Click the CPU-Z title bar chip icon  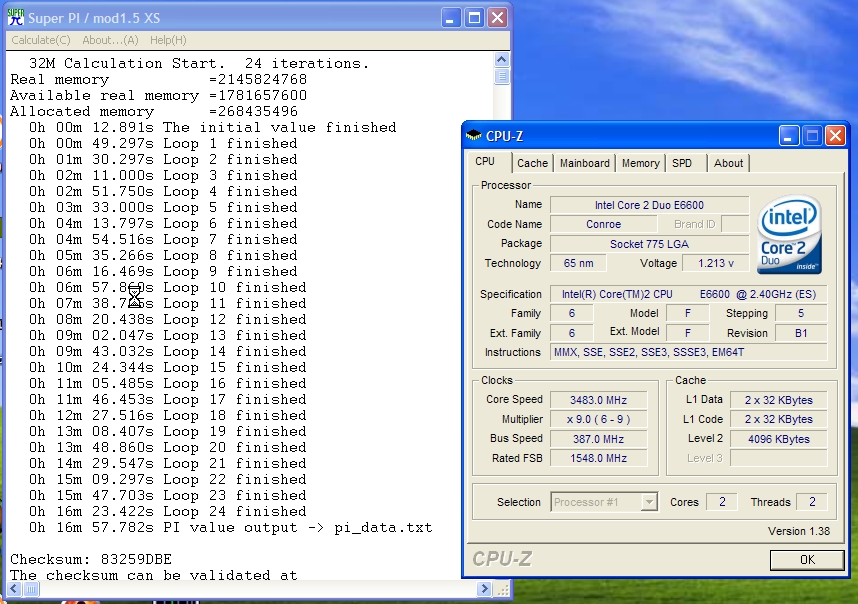point(473,135)
